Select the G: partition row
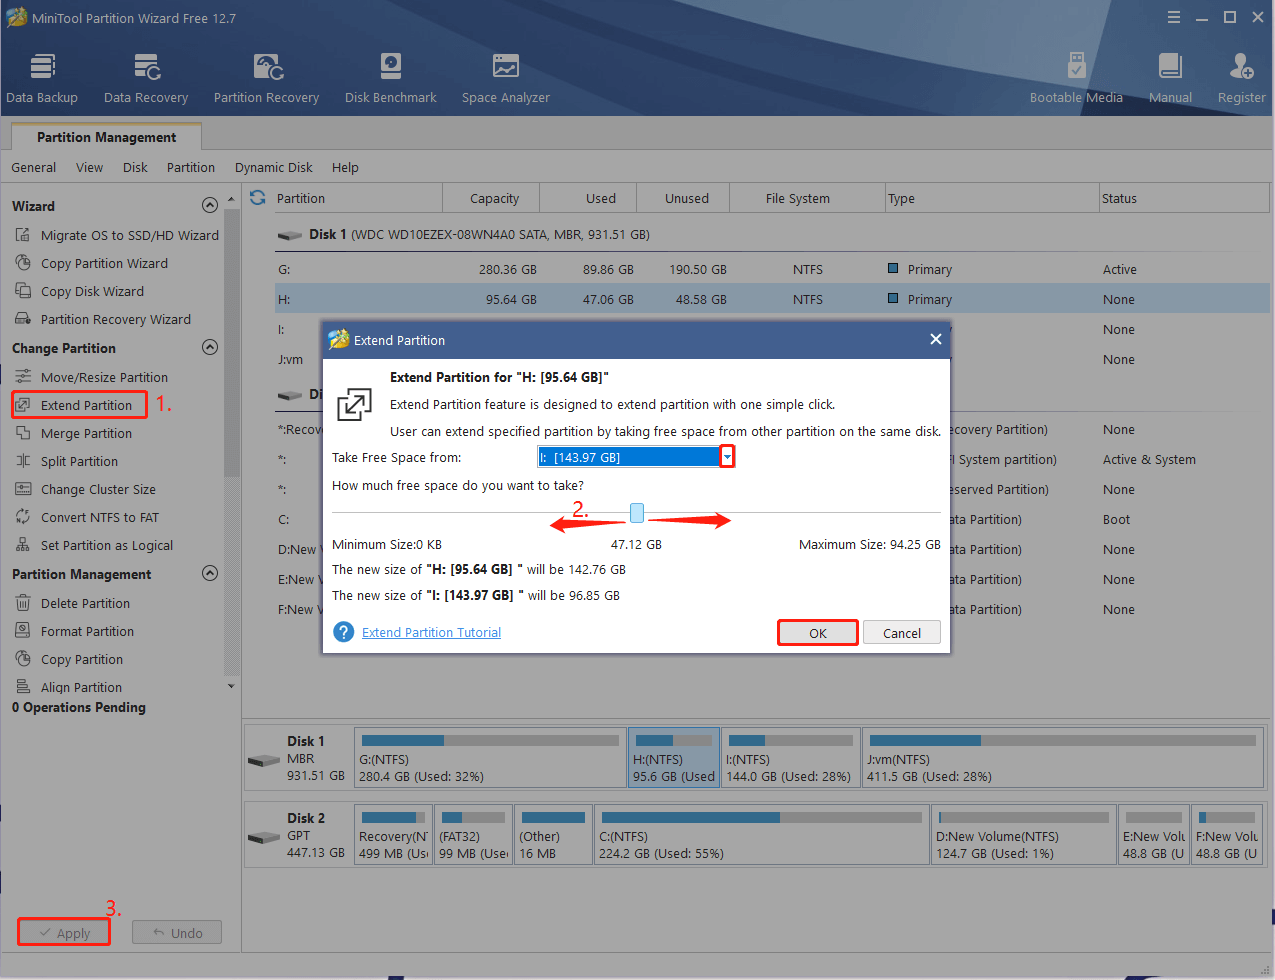Viewport: 1275px width, 980px height. click(771, 269)
